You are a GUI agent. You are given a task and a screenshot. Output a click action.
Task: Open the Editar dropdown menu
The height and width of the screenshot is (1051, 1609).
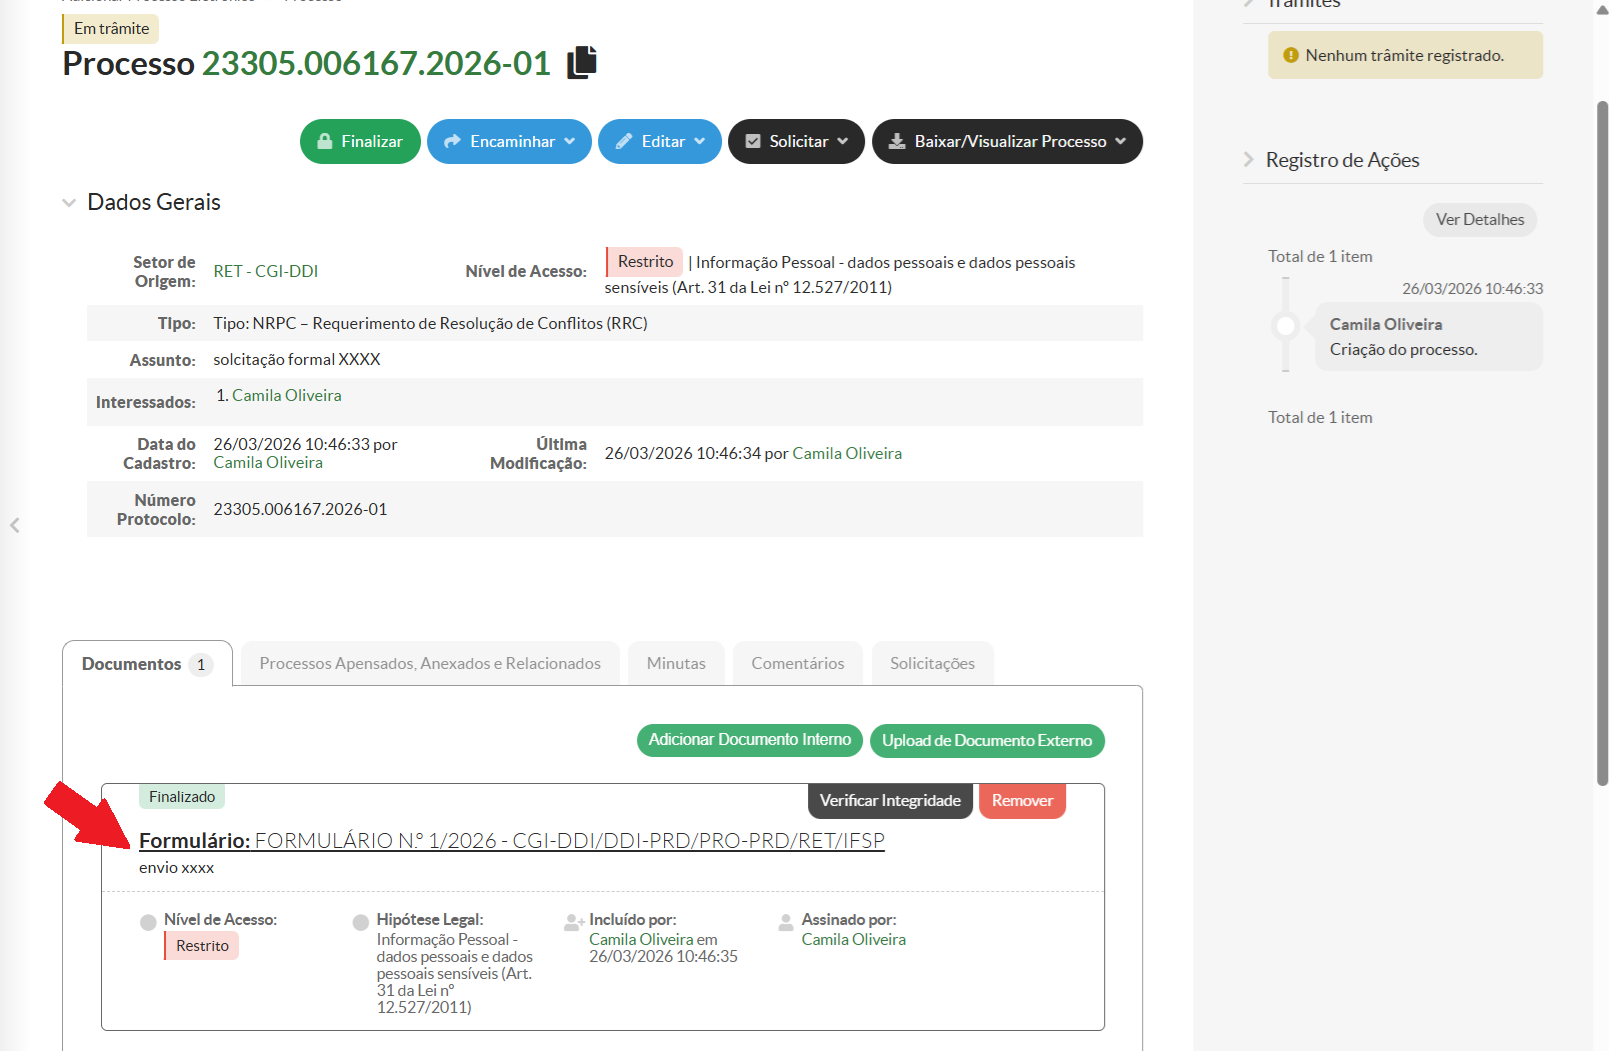[659, 142]
